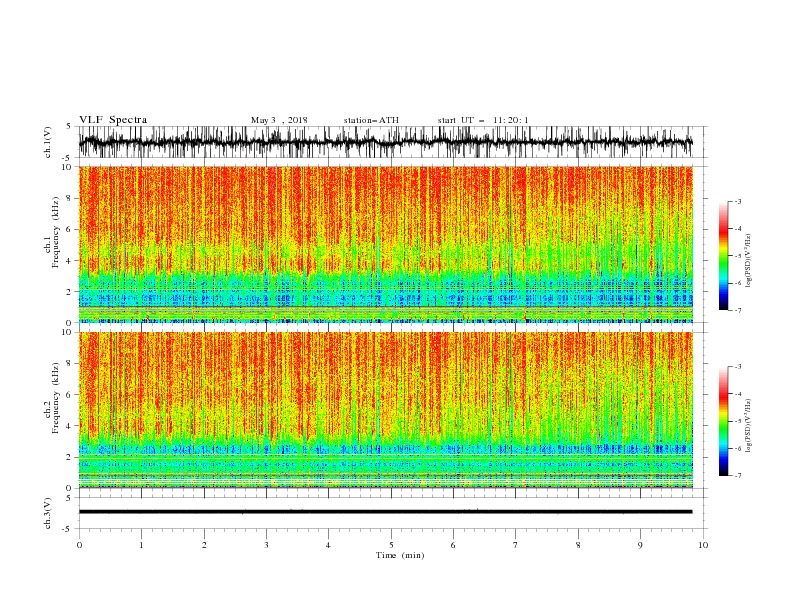Click the "-5" tick on ch.1 colorbar
Image resolution: width=792 pixels, height=612 pixels.
(738, 256)
